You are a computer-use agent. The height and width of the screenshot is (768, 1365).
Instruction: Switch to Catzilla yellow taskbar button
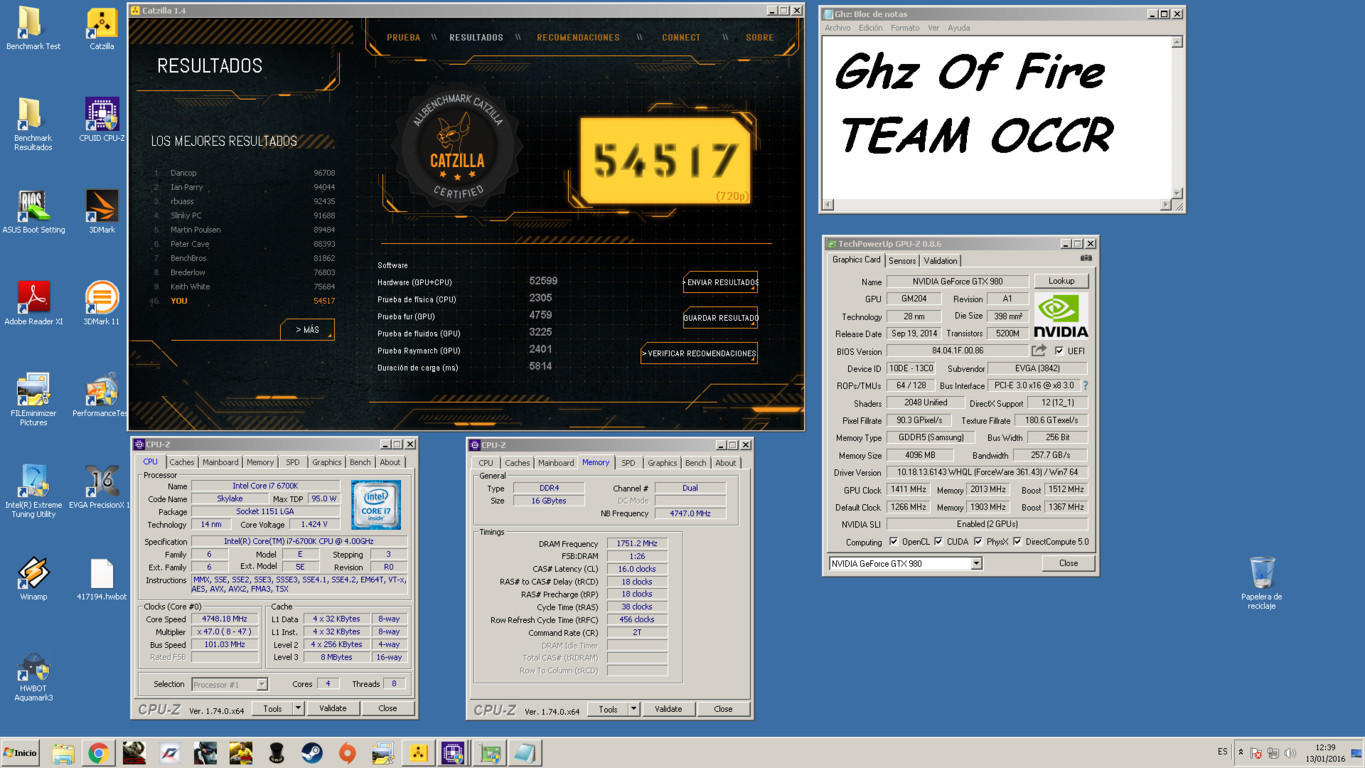coord(418,753)
